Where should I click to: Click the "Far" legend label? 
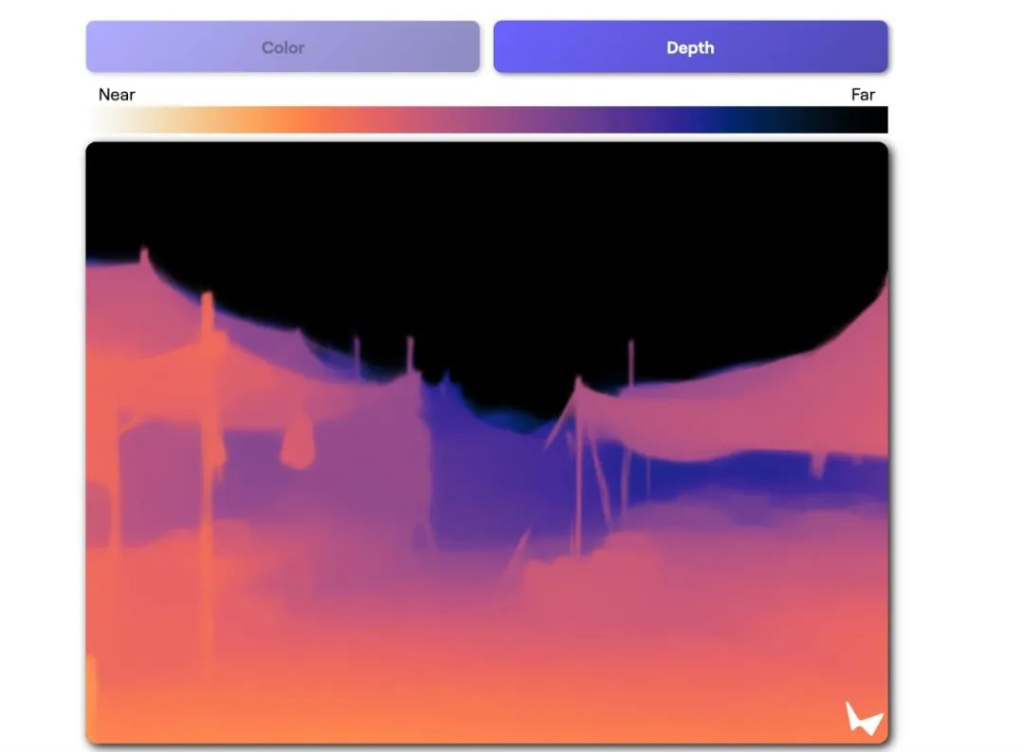point(862,95)
